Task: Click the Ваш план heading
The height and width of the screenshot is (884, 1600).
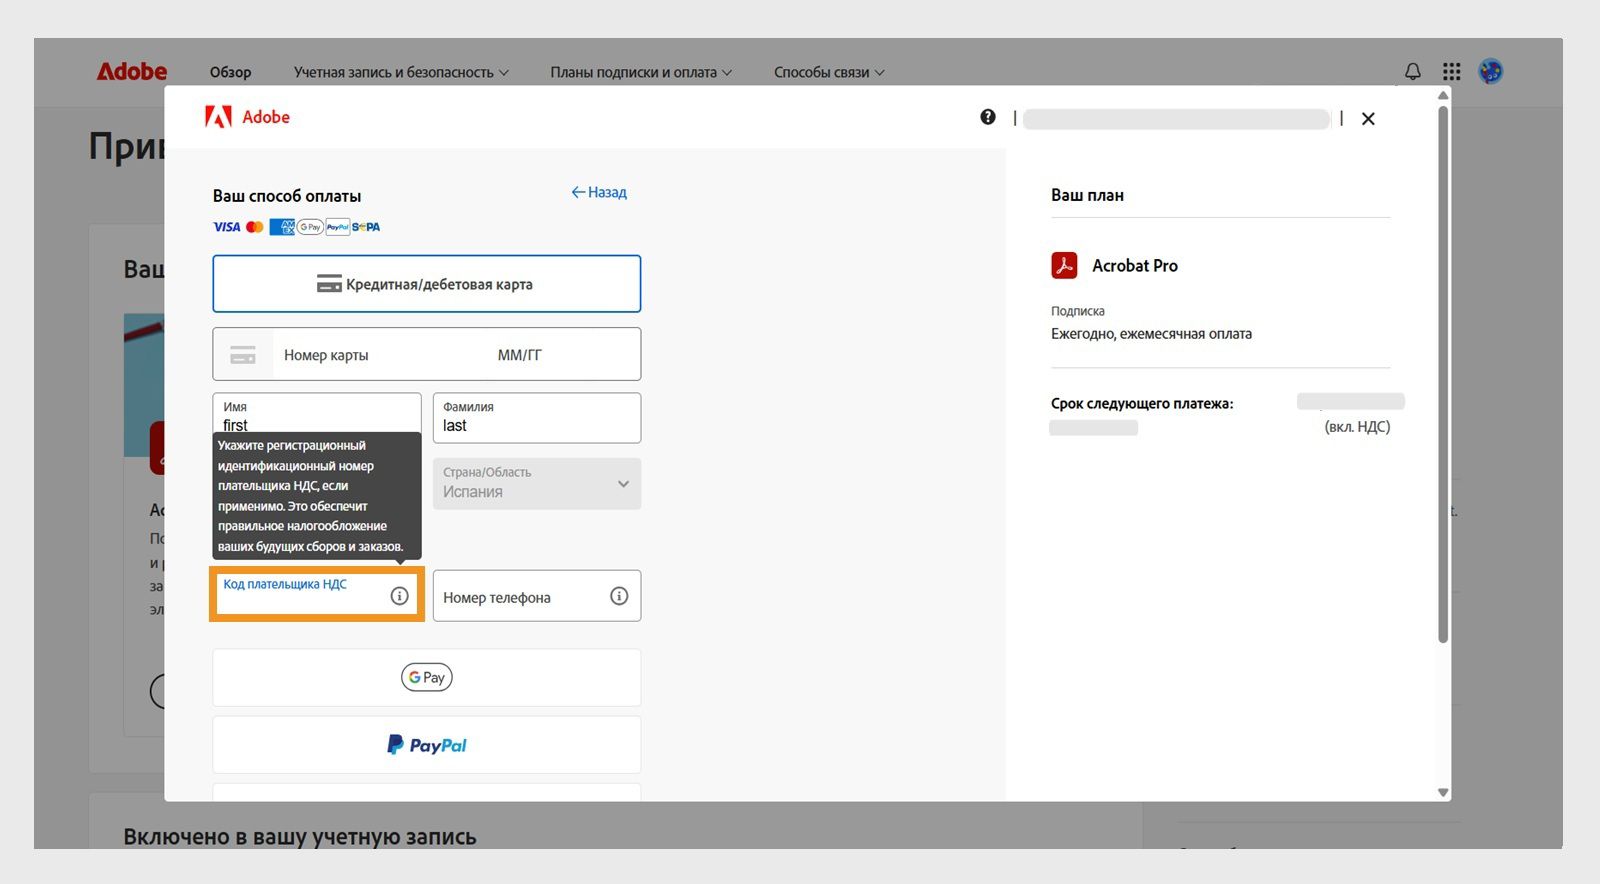Action: coord(1087,195)
